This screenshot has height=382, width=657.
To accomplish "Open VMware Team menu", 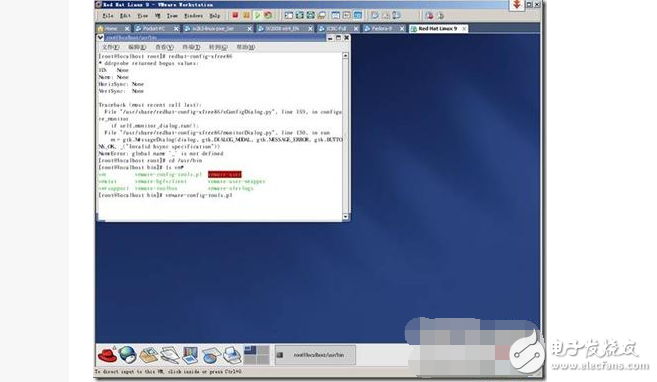I will (172, 16).
